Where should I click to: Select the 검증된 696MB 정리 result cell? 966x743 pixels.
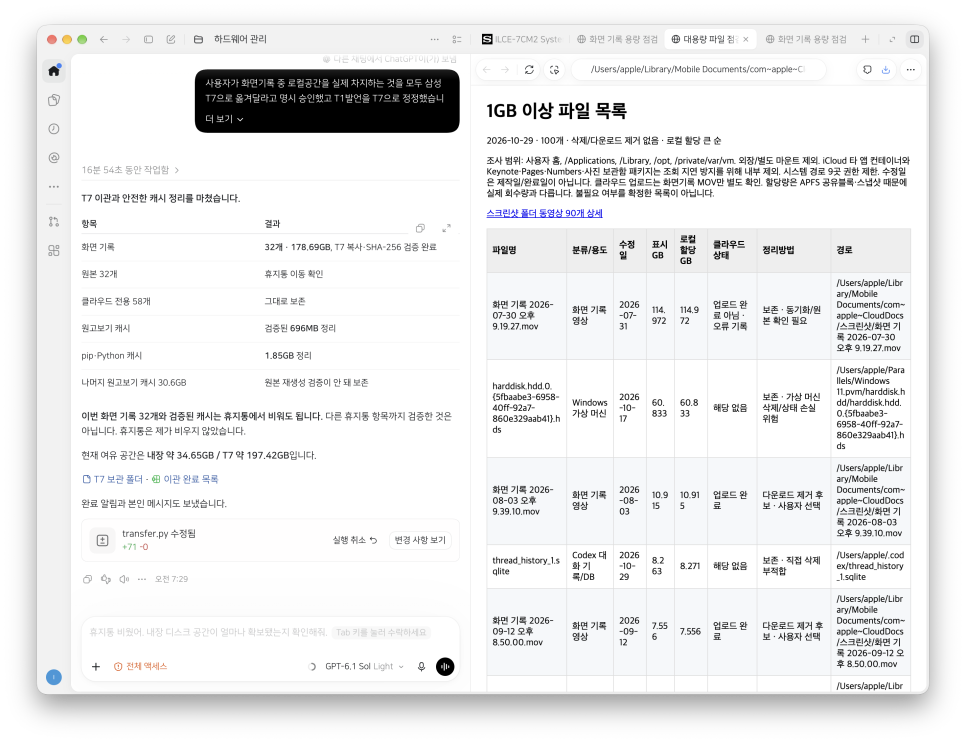tap(300, 328)
